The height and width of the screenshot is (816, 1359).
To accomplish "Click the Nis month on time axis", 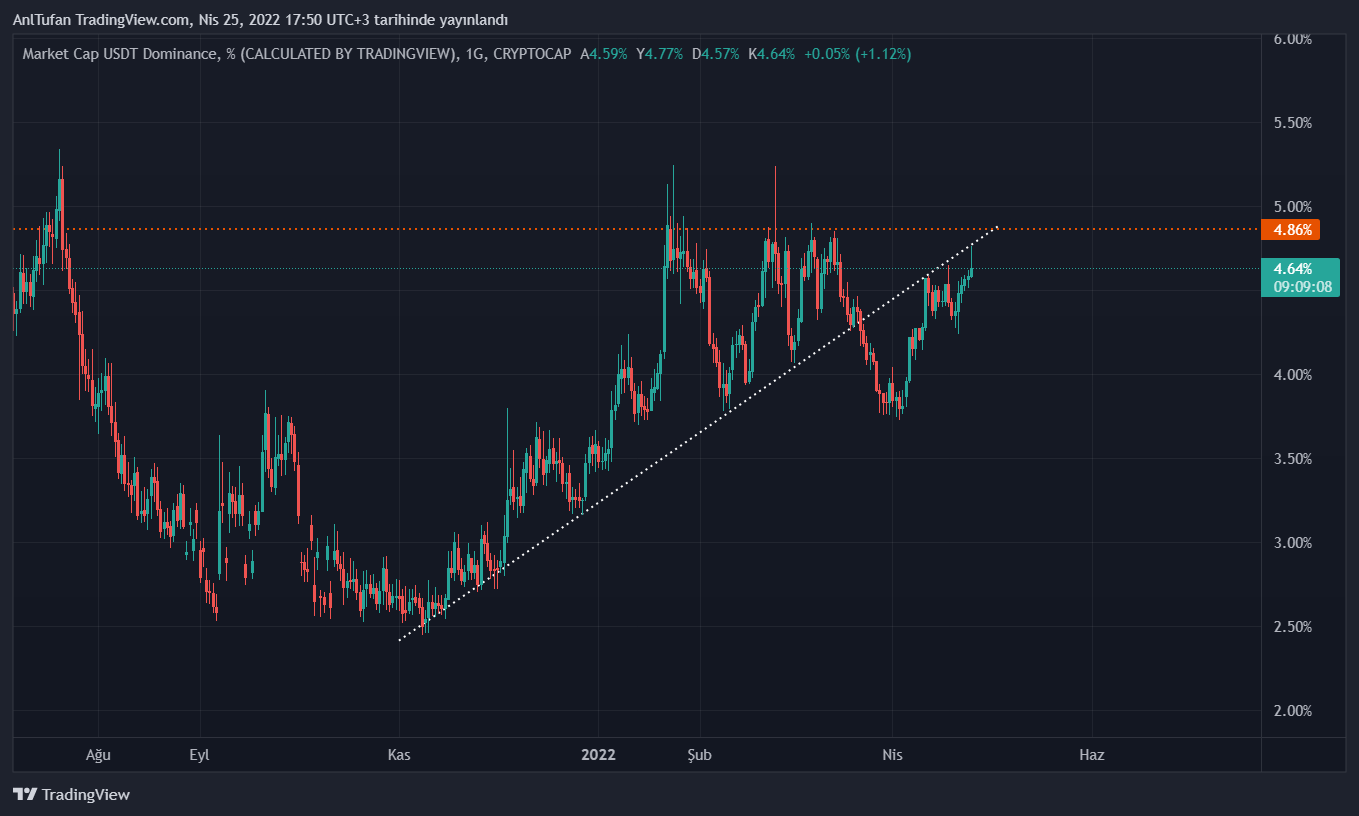I will click(892, 755).
